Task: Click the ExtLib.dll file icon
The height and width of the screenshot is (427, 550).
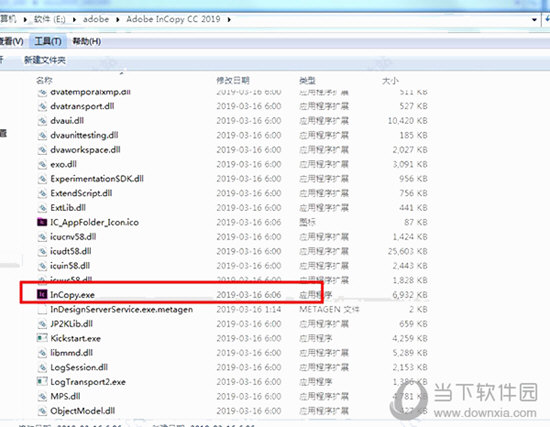Action: click(x=42, y=208)
